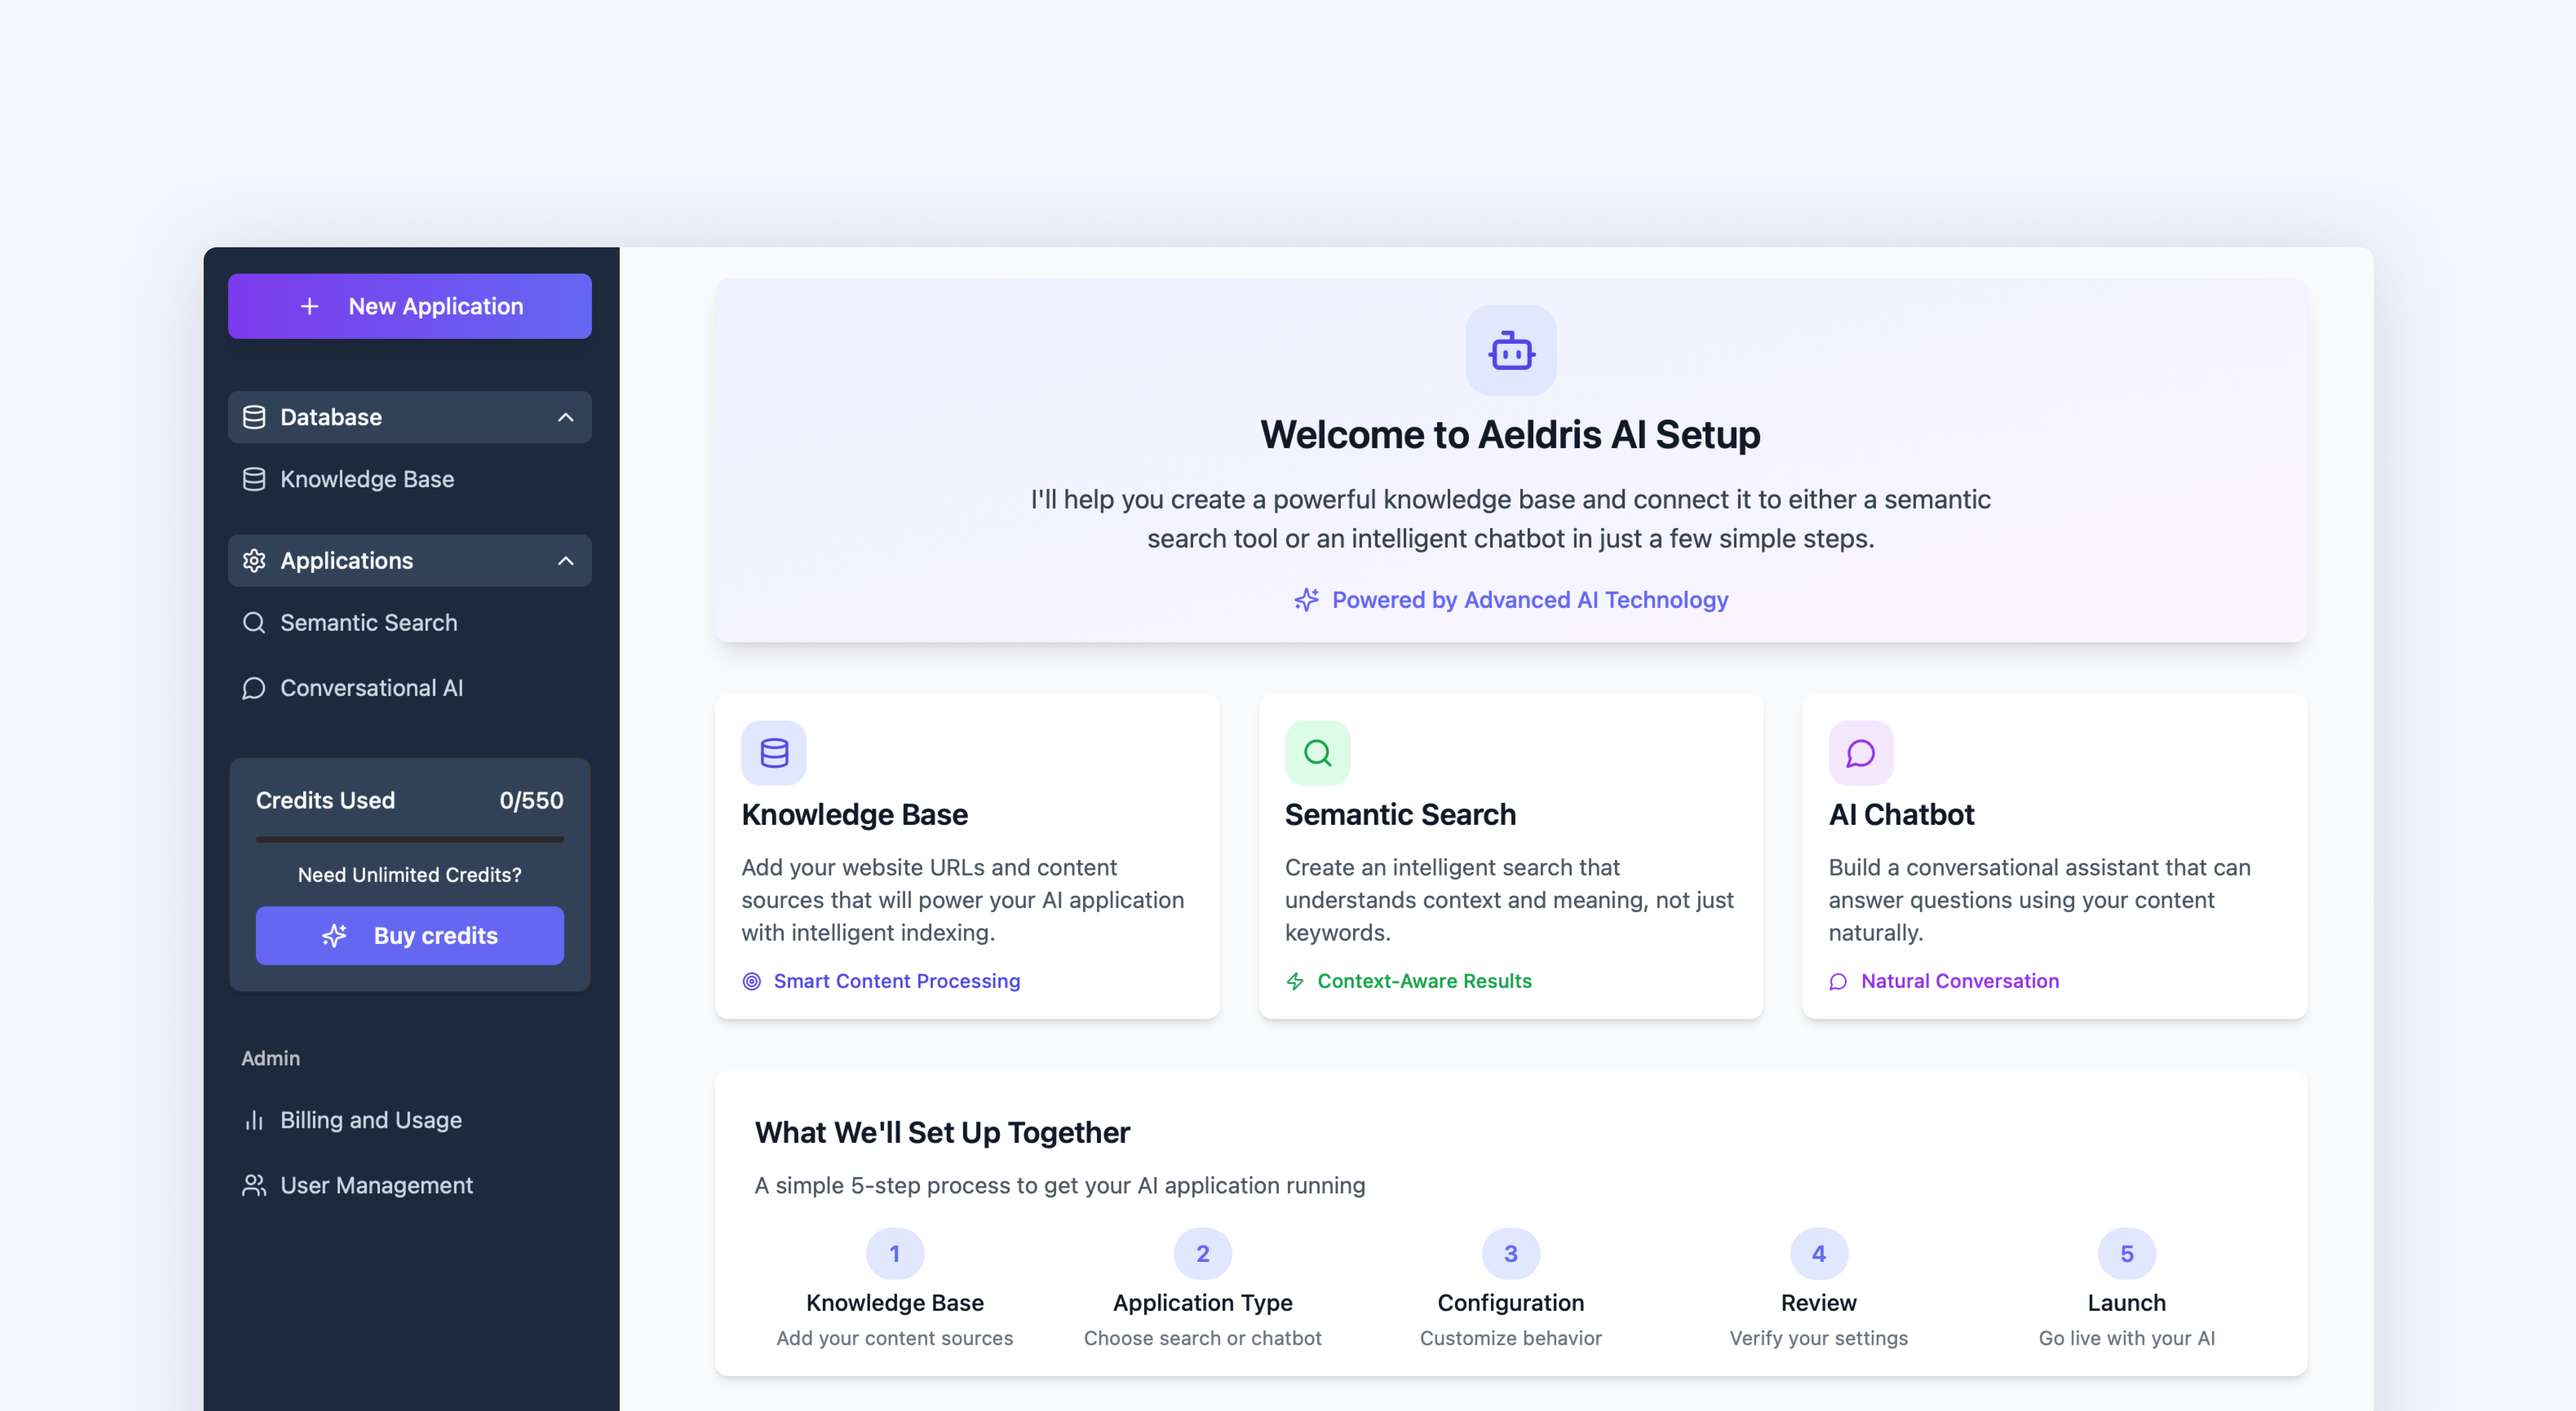Click the Knowledge Base sidebar icon
Viewport: 2576px width, 1411px height.
coord(254,479)
